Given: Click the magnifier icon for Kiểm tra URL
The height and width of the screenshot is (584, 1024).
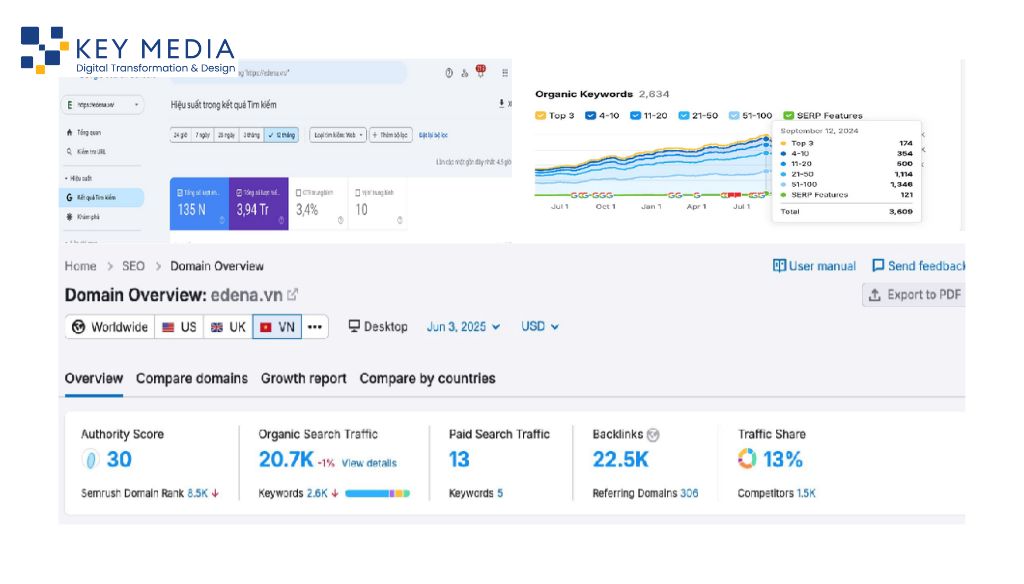Looking at the screenshot, I should 69,152.
